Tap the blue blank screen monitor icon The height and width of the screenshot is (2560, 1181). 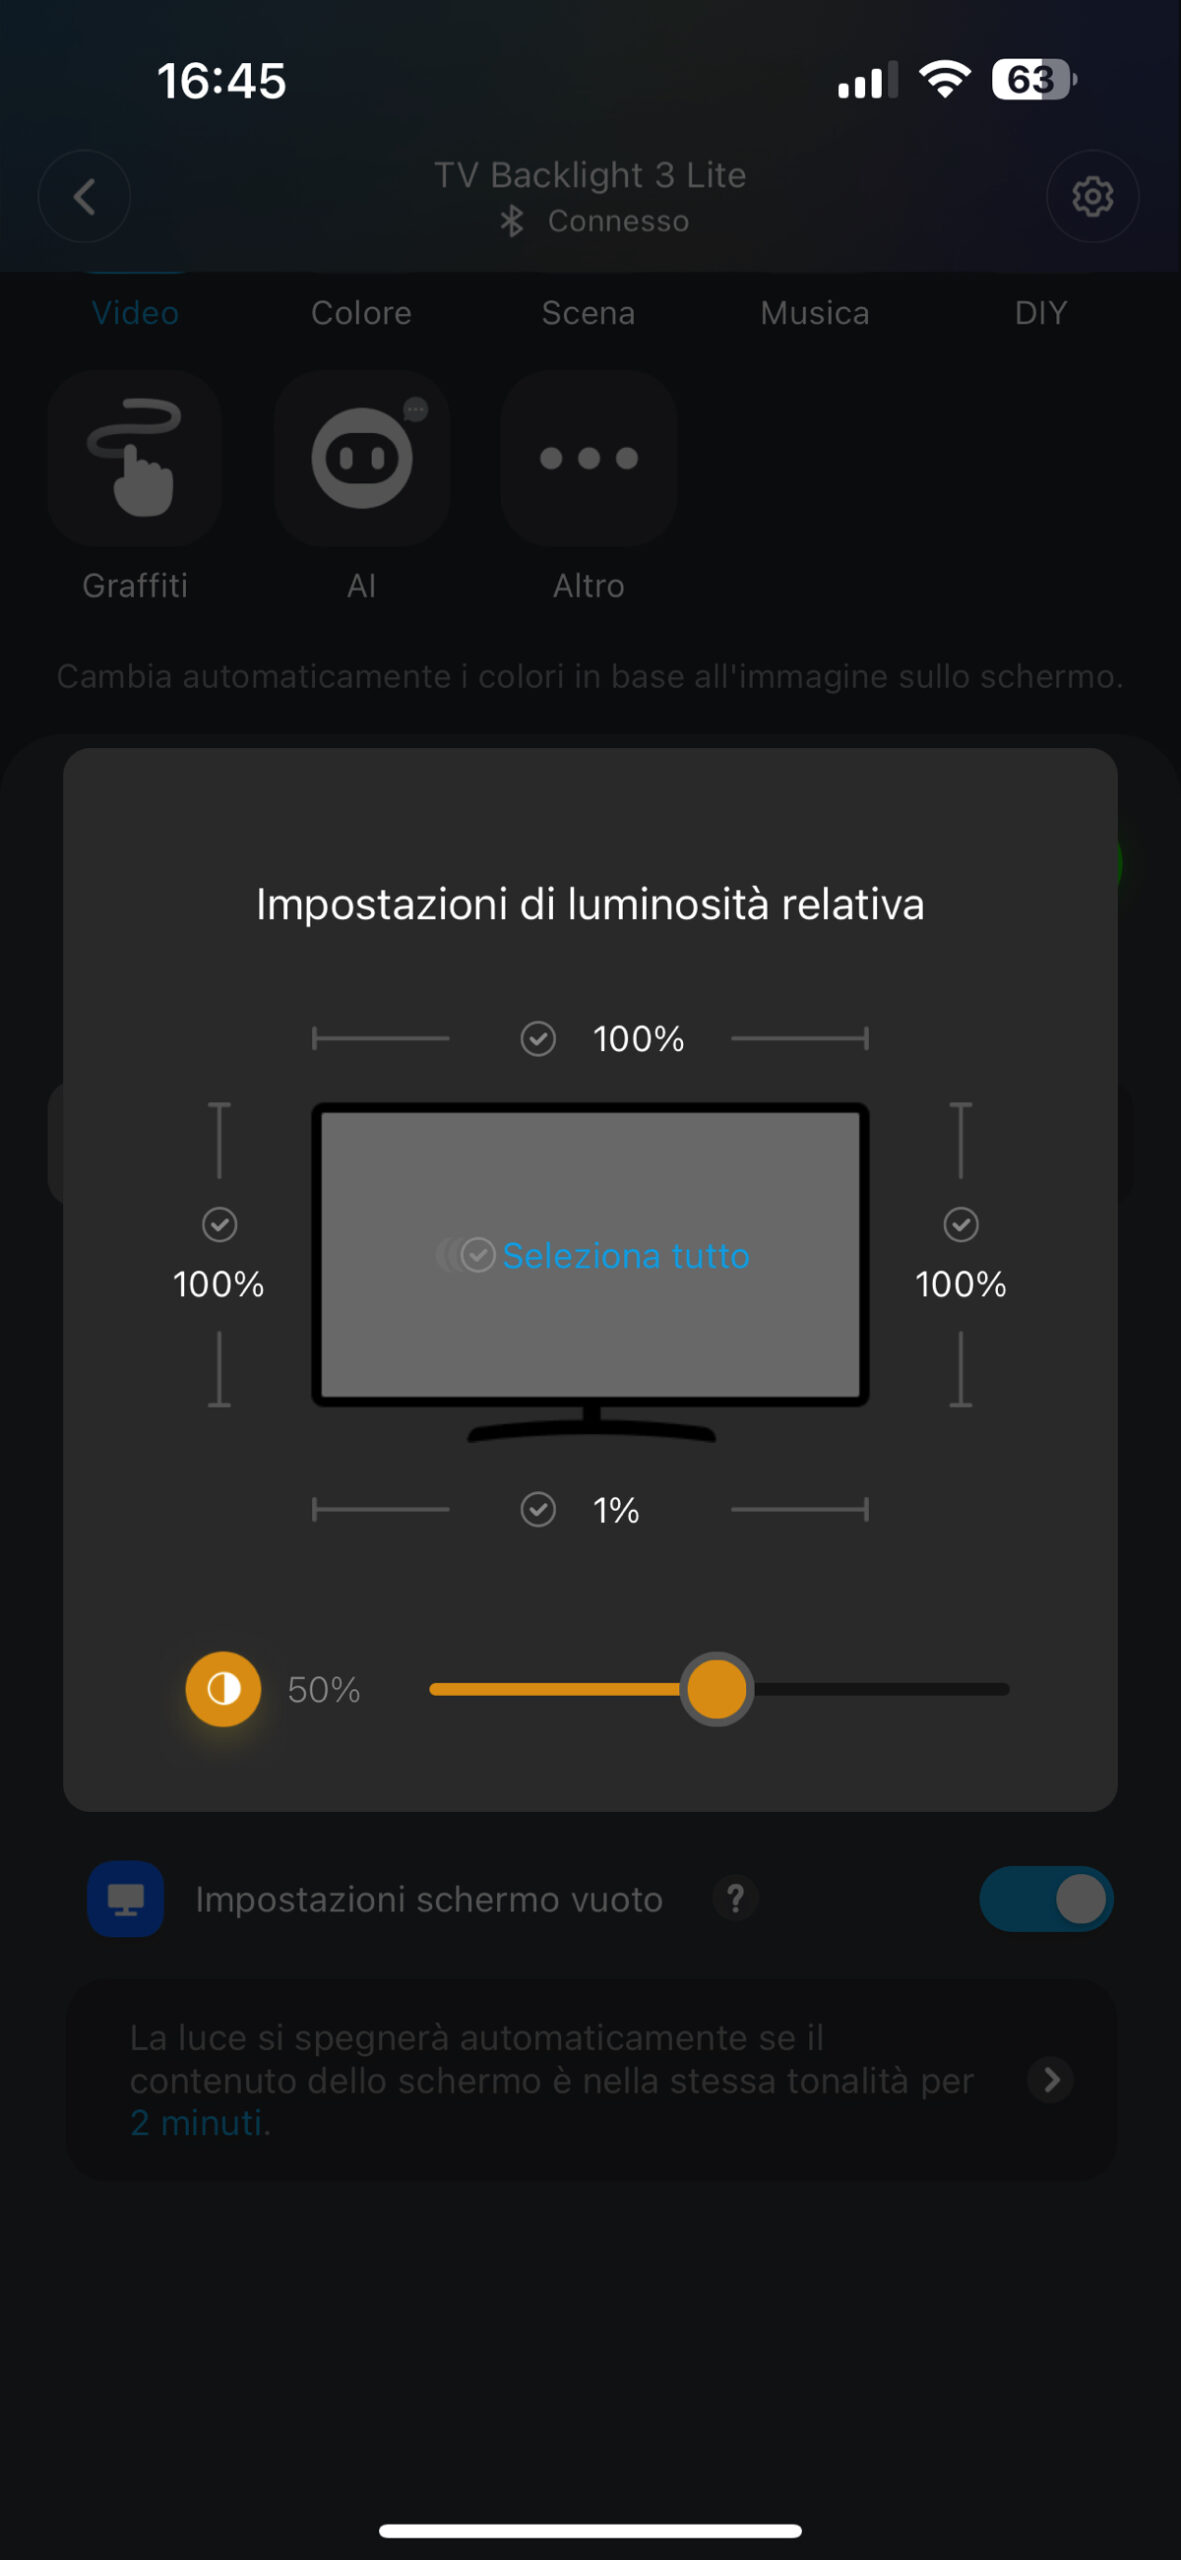coord(126,1898)
